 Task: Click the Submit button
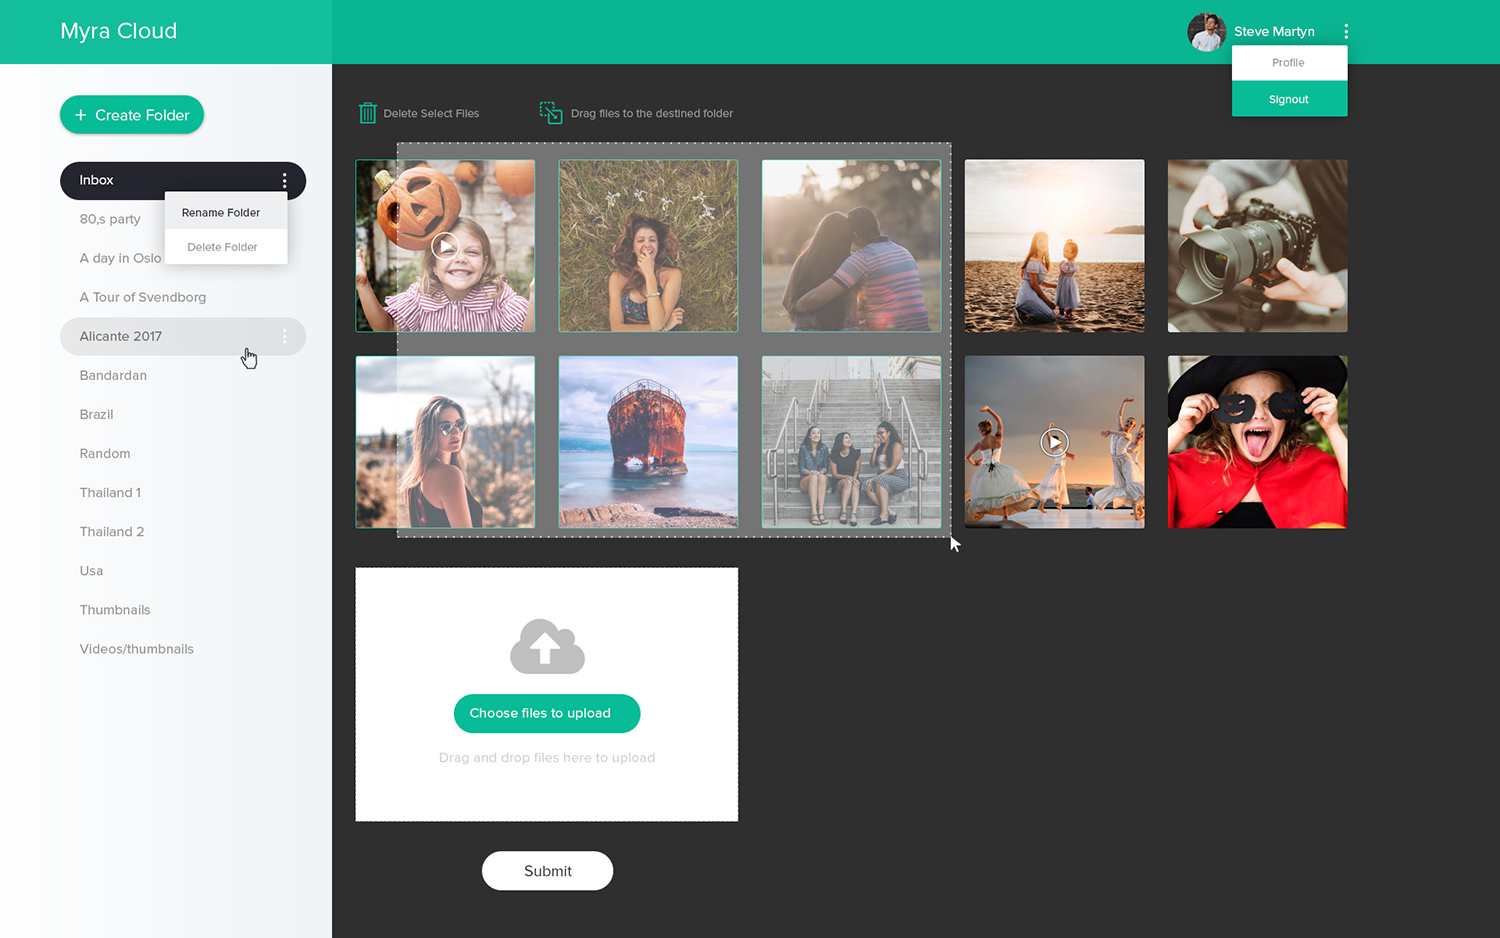(547, 870)
